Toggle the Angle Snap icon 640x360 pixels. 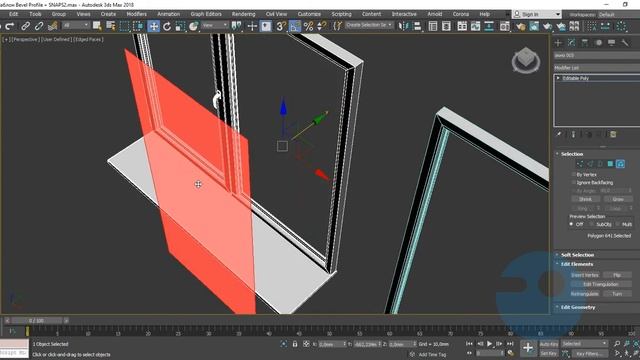[x=295, y=26]
